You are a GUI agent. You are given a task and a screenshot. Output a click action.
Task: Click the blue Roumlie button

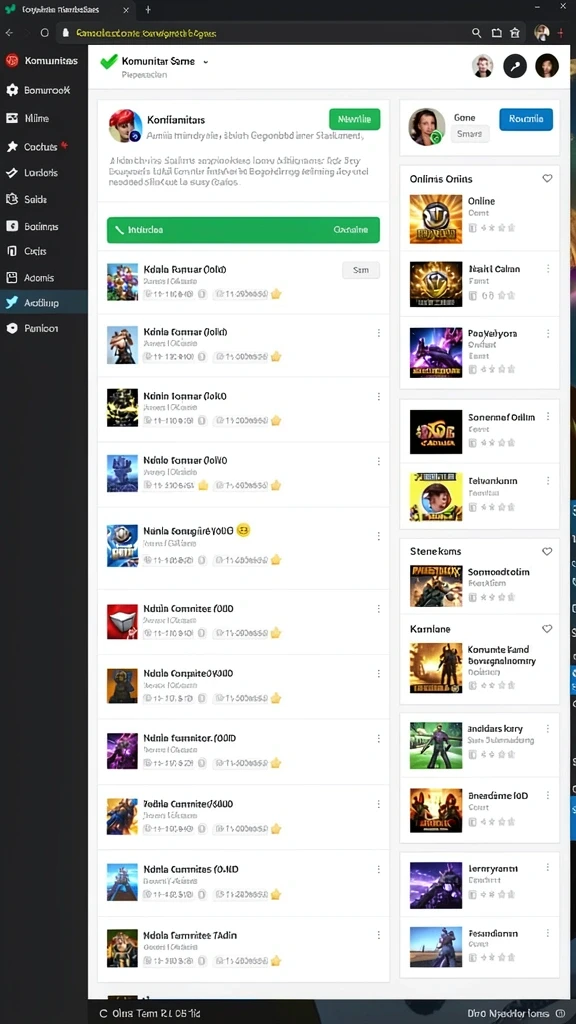[526, 120]
